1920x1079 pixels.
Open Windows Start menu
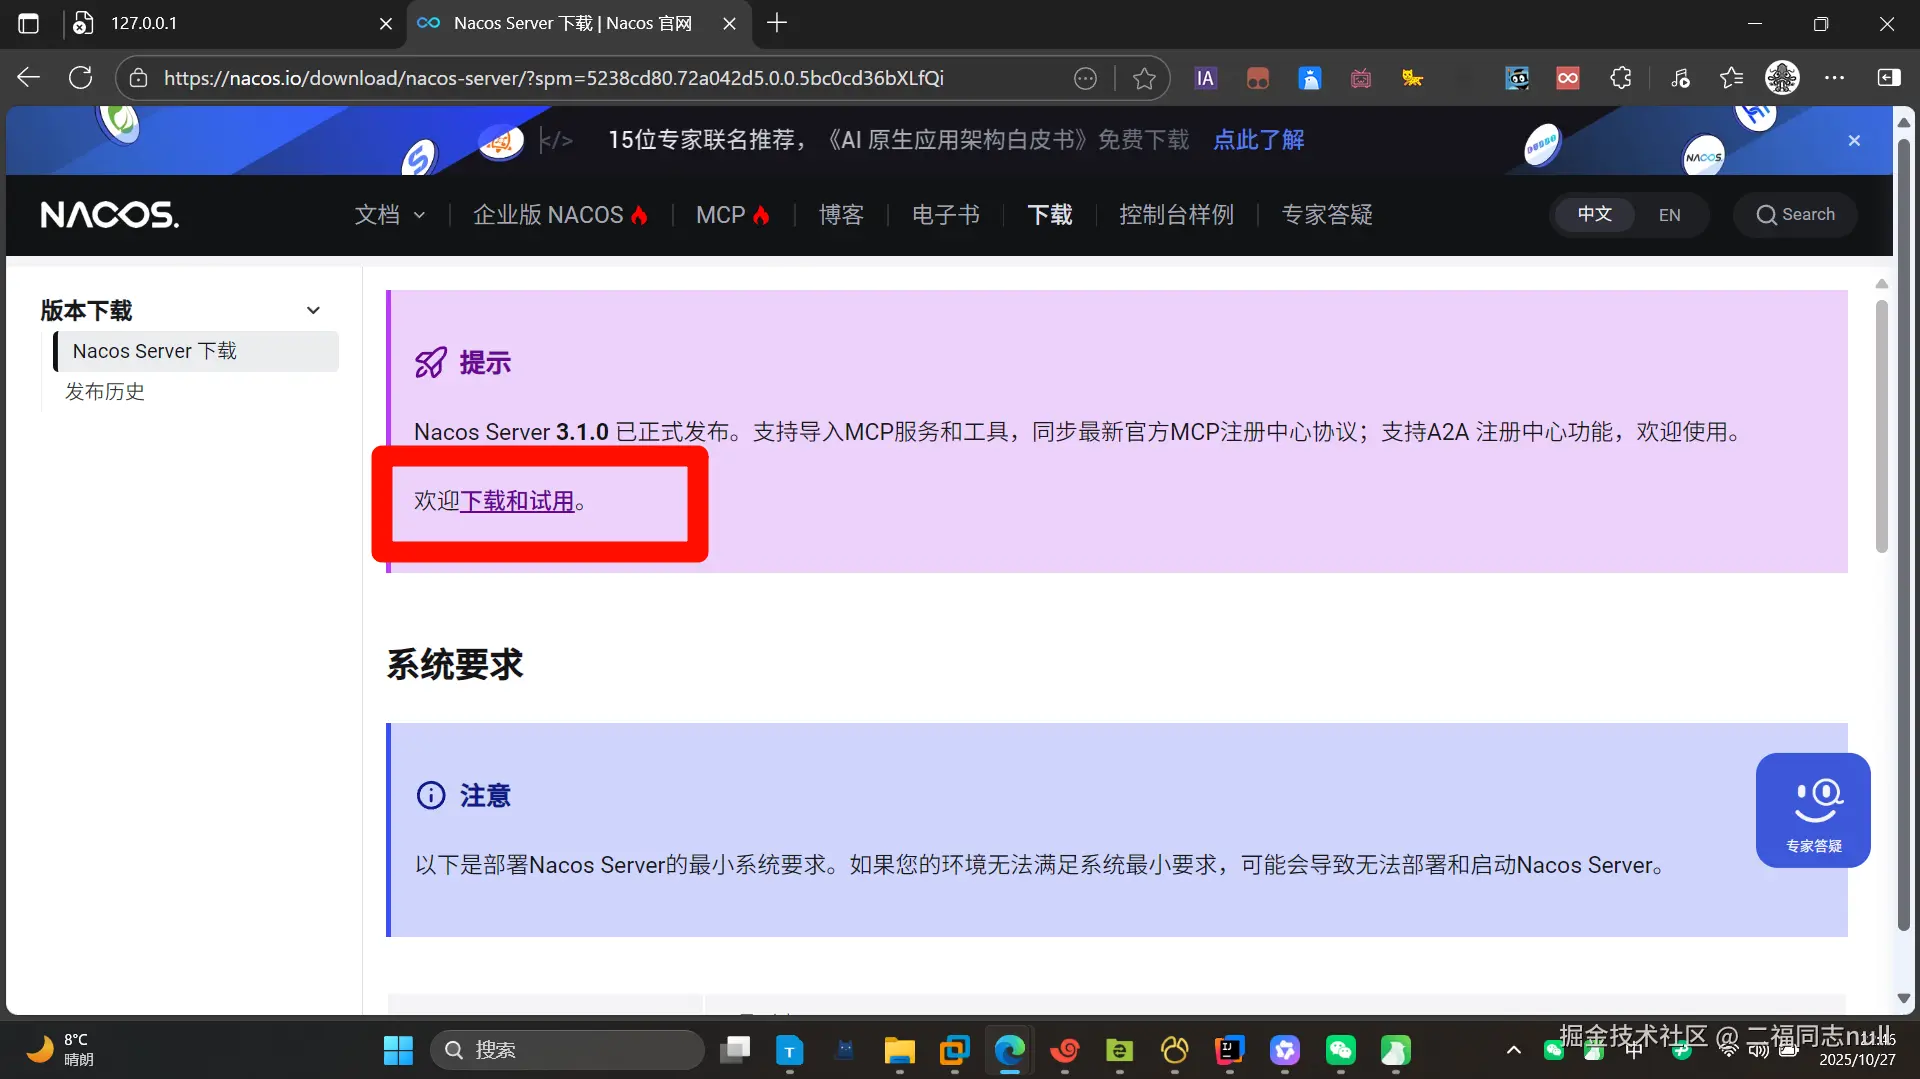[x=398, y=1050]
